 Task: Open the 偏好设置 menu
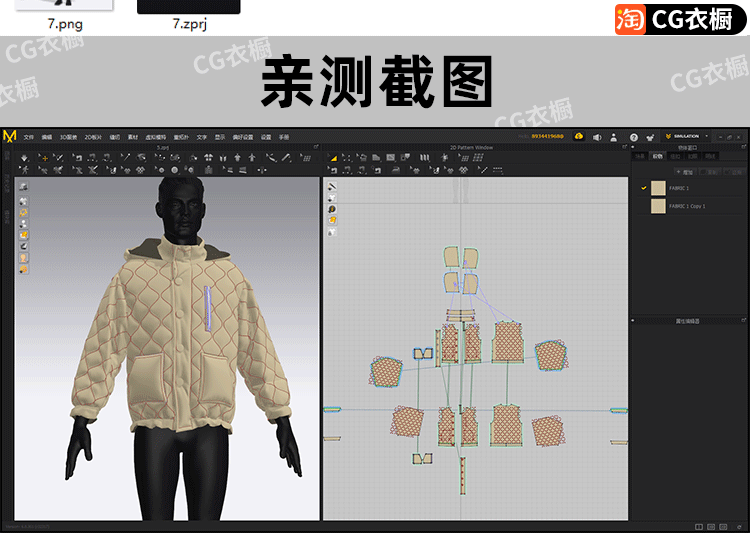[x=243, y=137]
